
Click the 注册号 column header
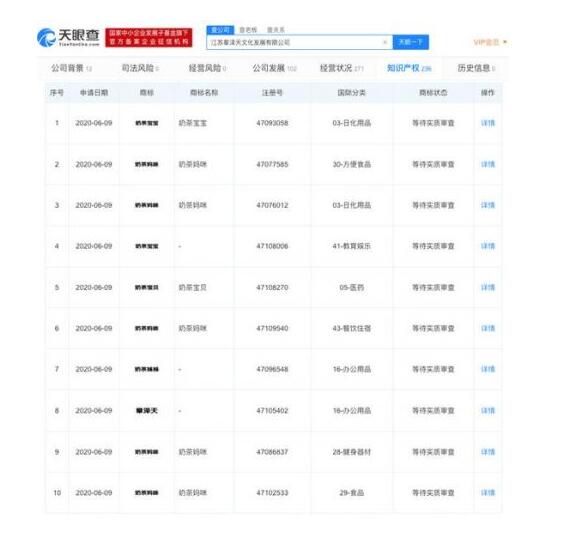tap(272, 93)
